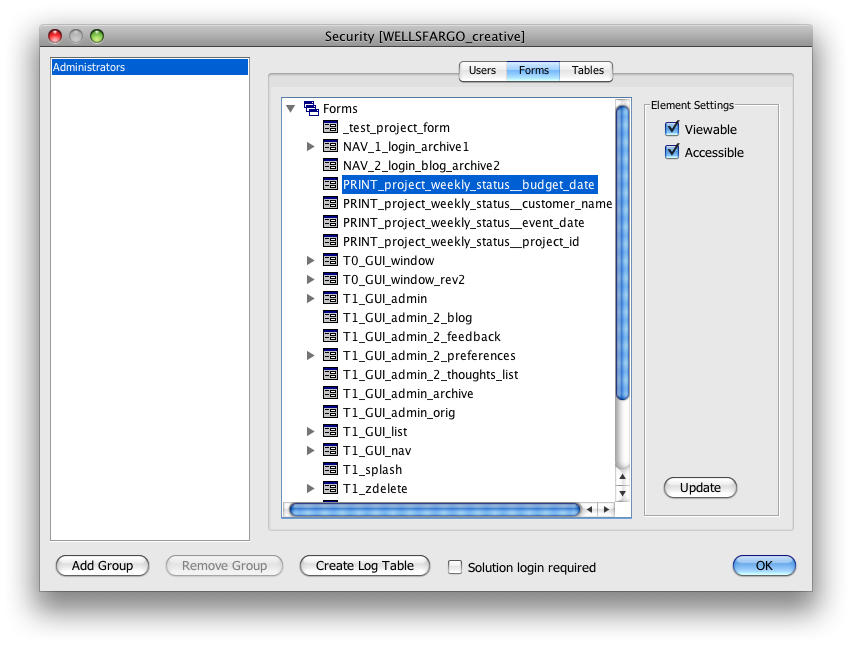Viewport: 852px width, 646px height.
Task: Click form icon beside NAV_1_login_archive1
Action: click(x=330, y=146)
